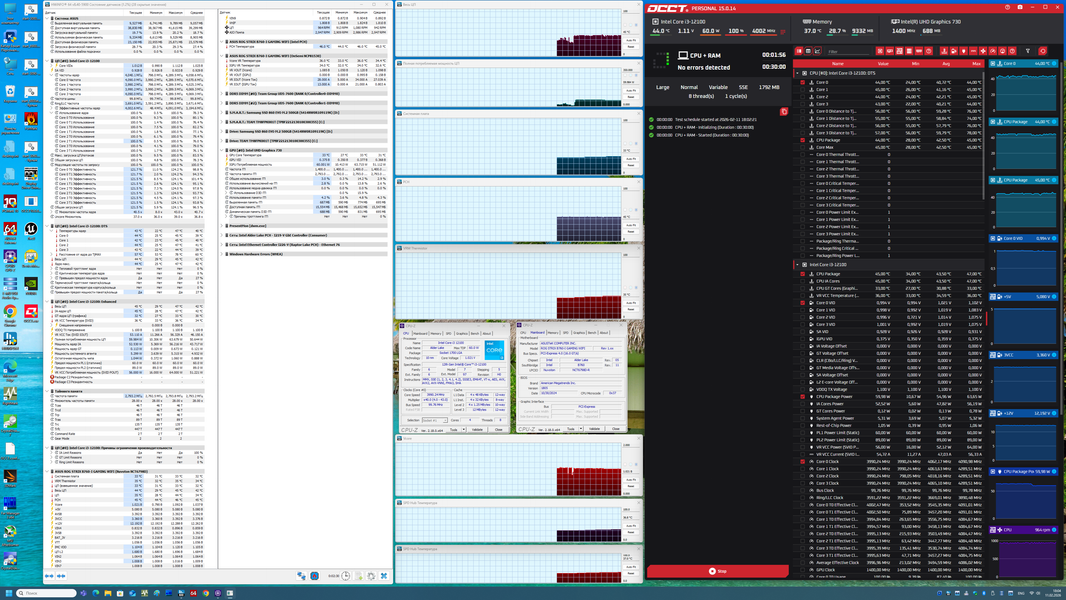Click the Value column header in OCCT
The width and height of the screenshot is (1066, 600).
coord(882,64)
